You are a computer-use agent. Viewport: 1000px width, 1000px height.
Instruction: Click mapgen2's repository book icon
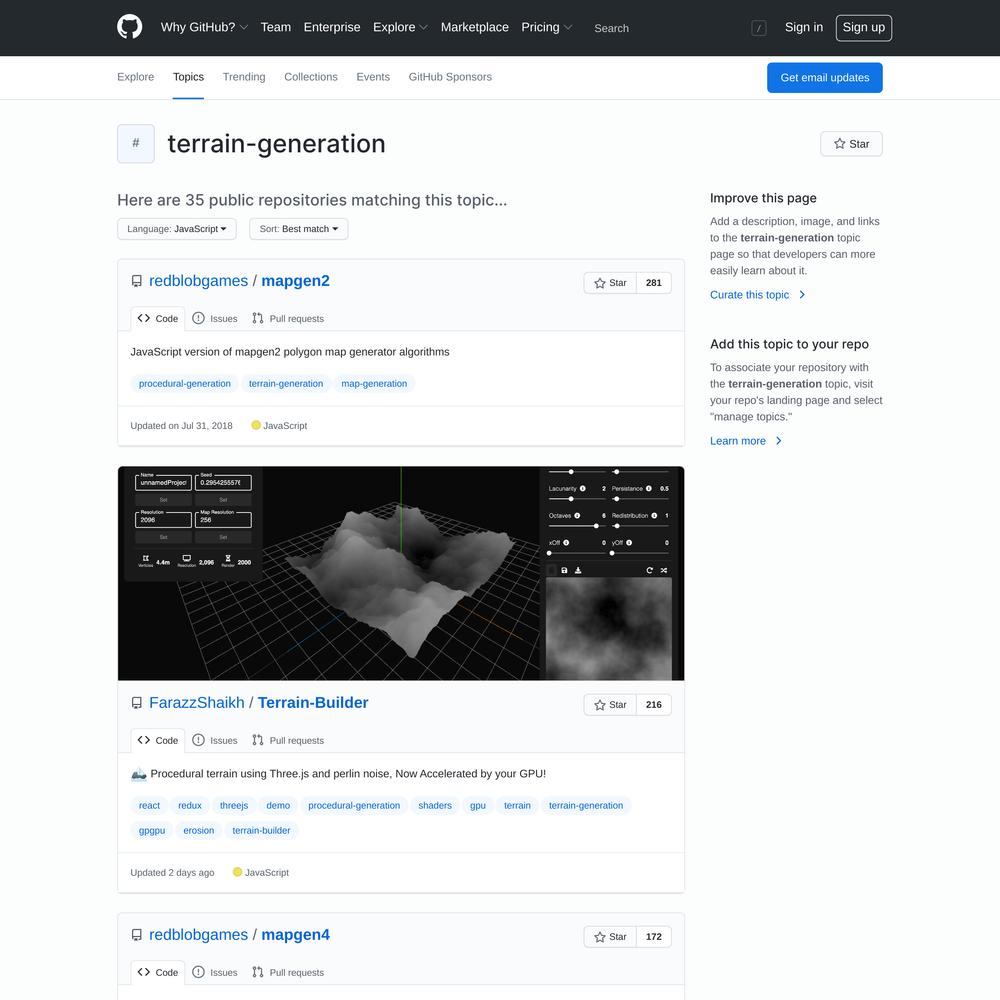click(136, 281)
